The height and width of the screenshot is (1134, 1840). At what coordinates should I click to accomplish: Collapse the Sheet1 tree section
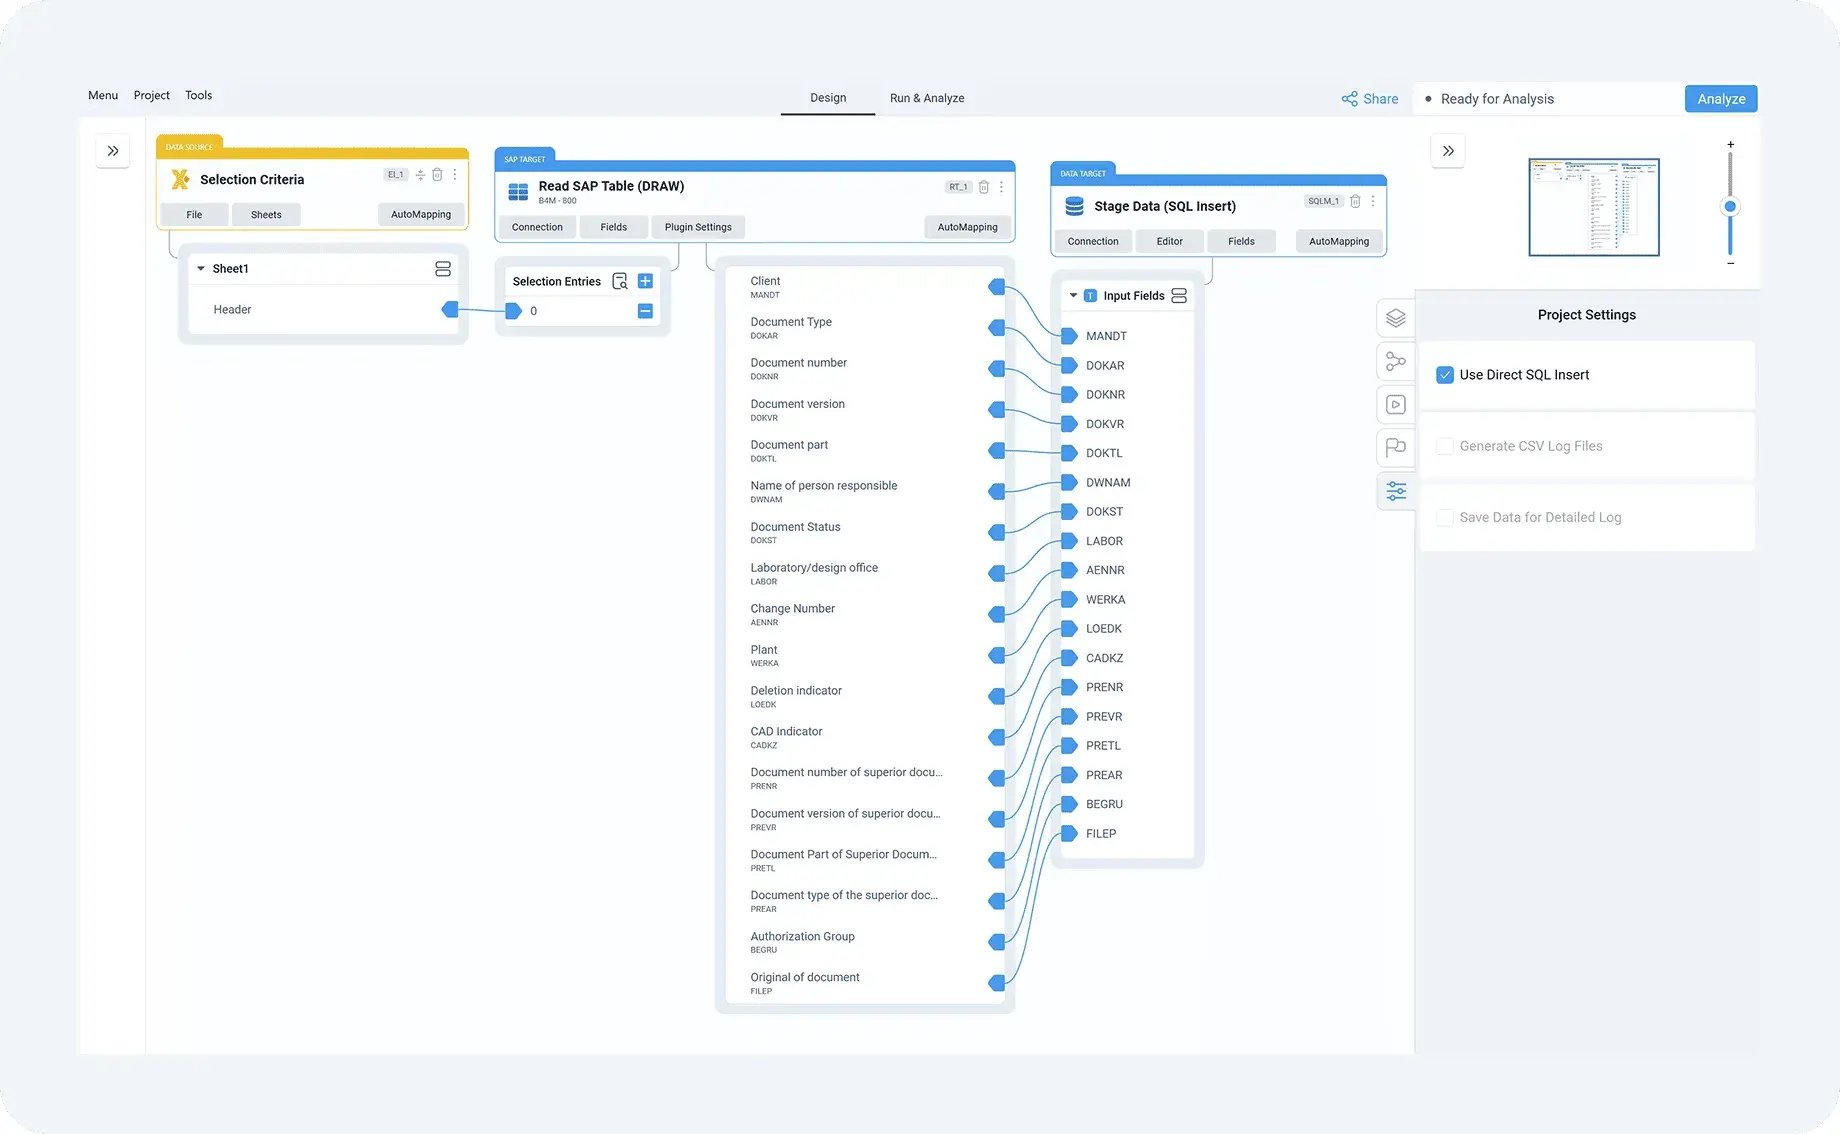click(201, 269)
